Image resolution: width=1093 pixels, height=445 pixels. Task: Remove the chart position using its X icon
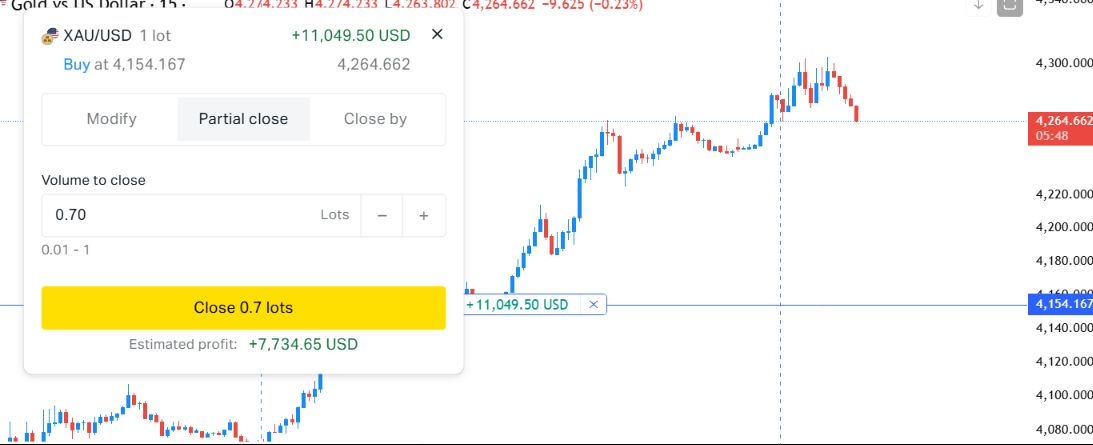point(593,305)
